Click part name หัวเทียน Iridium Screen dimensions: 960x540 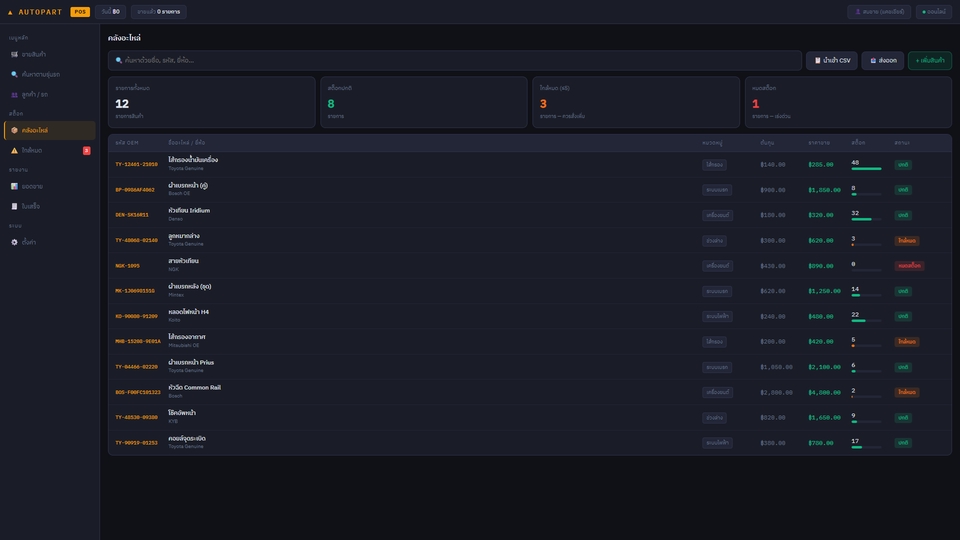pyautogui.click(x=189, y=211)
